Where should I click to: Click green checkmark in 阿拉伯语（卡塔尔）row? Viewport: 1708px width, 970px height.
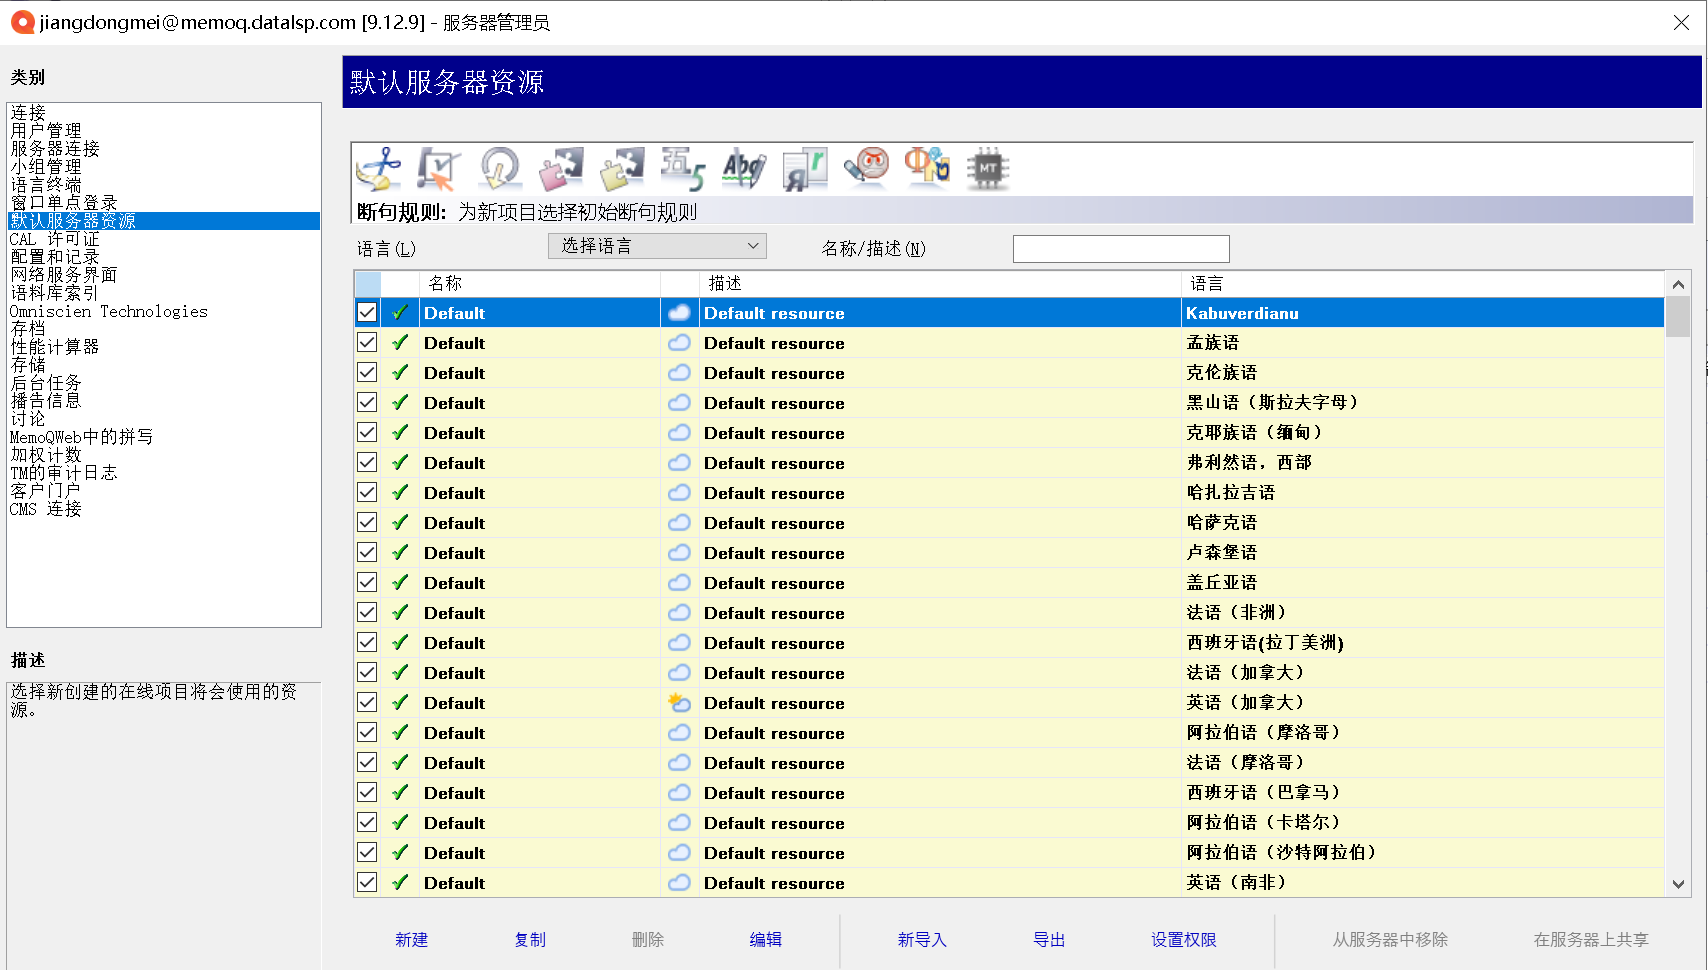pos(400,822)
